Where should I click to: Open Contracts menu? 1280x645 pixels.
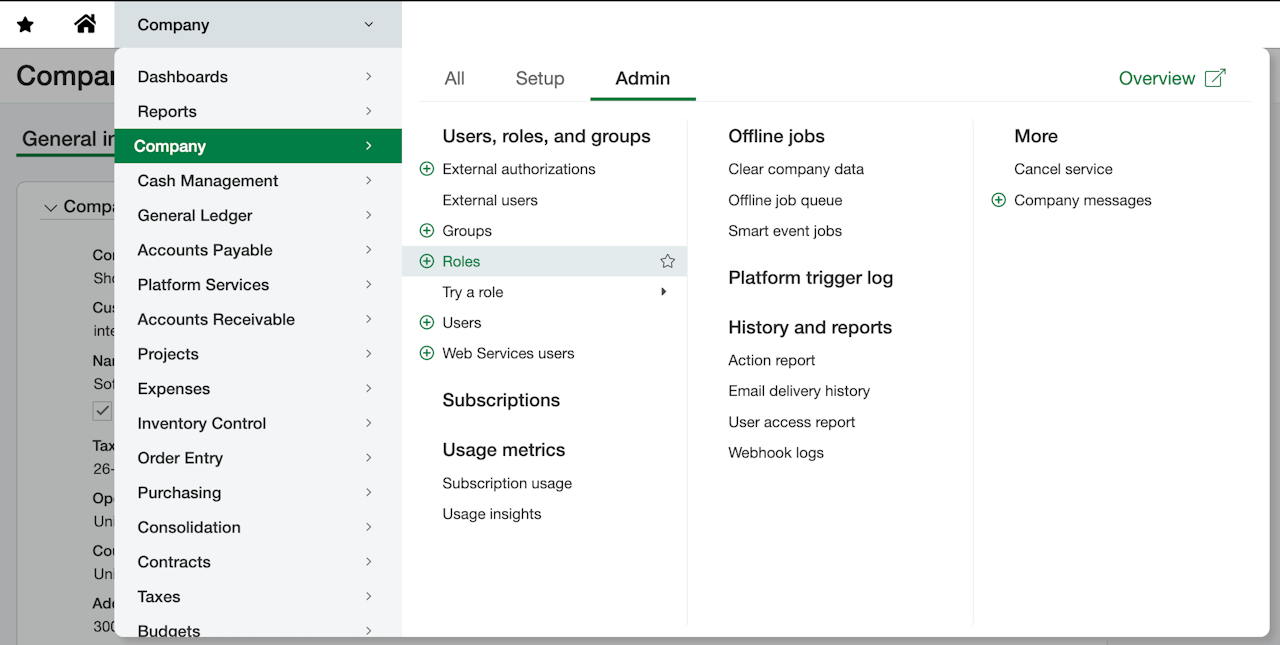(258, 562)
